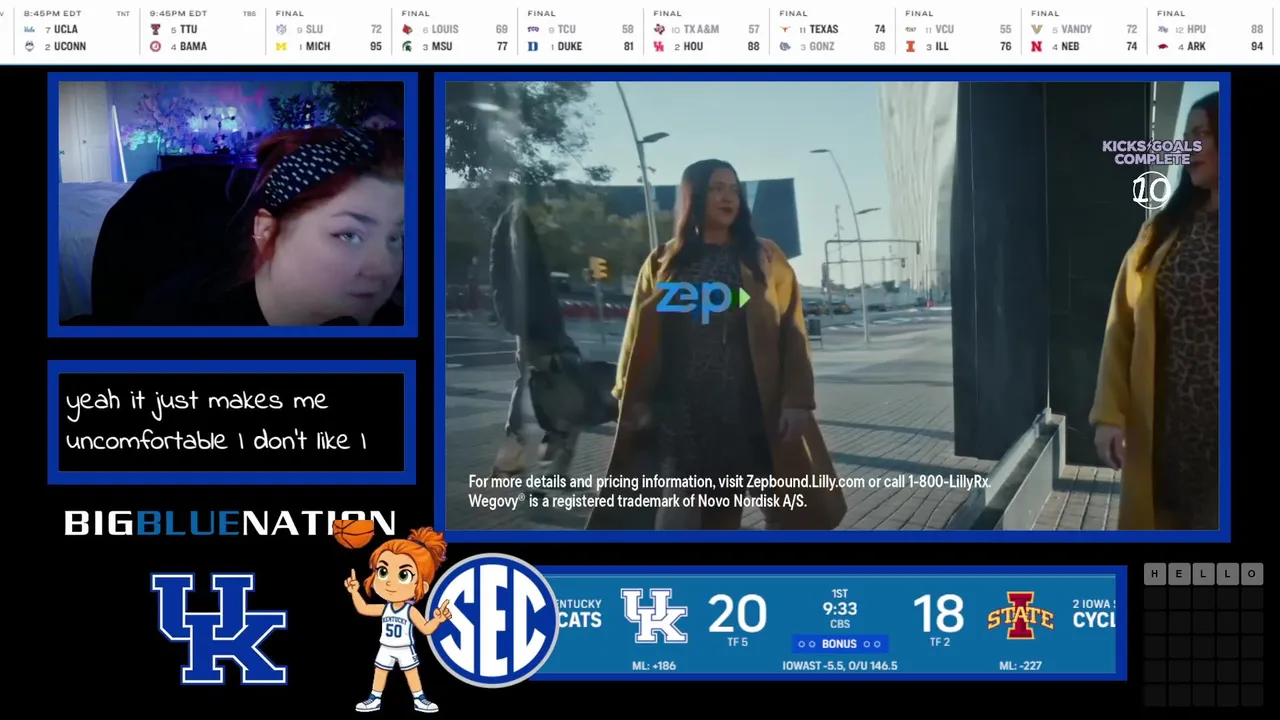Click the BONUS indicator in the scoreboard
The width and height of the screenshot is (1280, 720).
839,644
